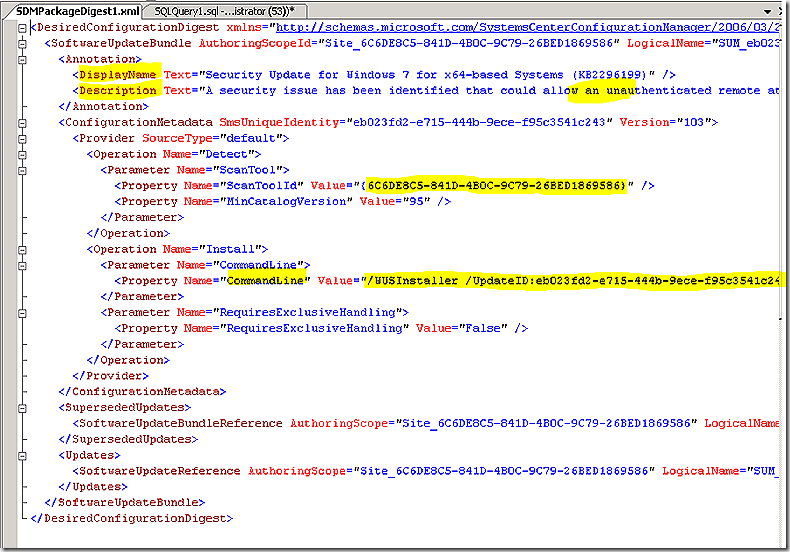Click the SmsUniqueIdentity attribute name

point(279,122)
